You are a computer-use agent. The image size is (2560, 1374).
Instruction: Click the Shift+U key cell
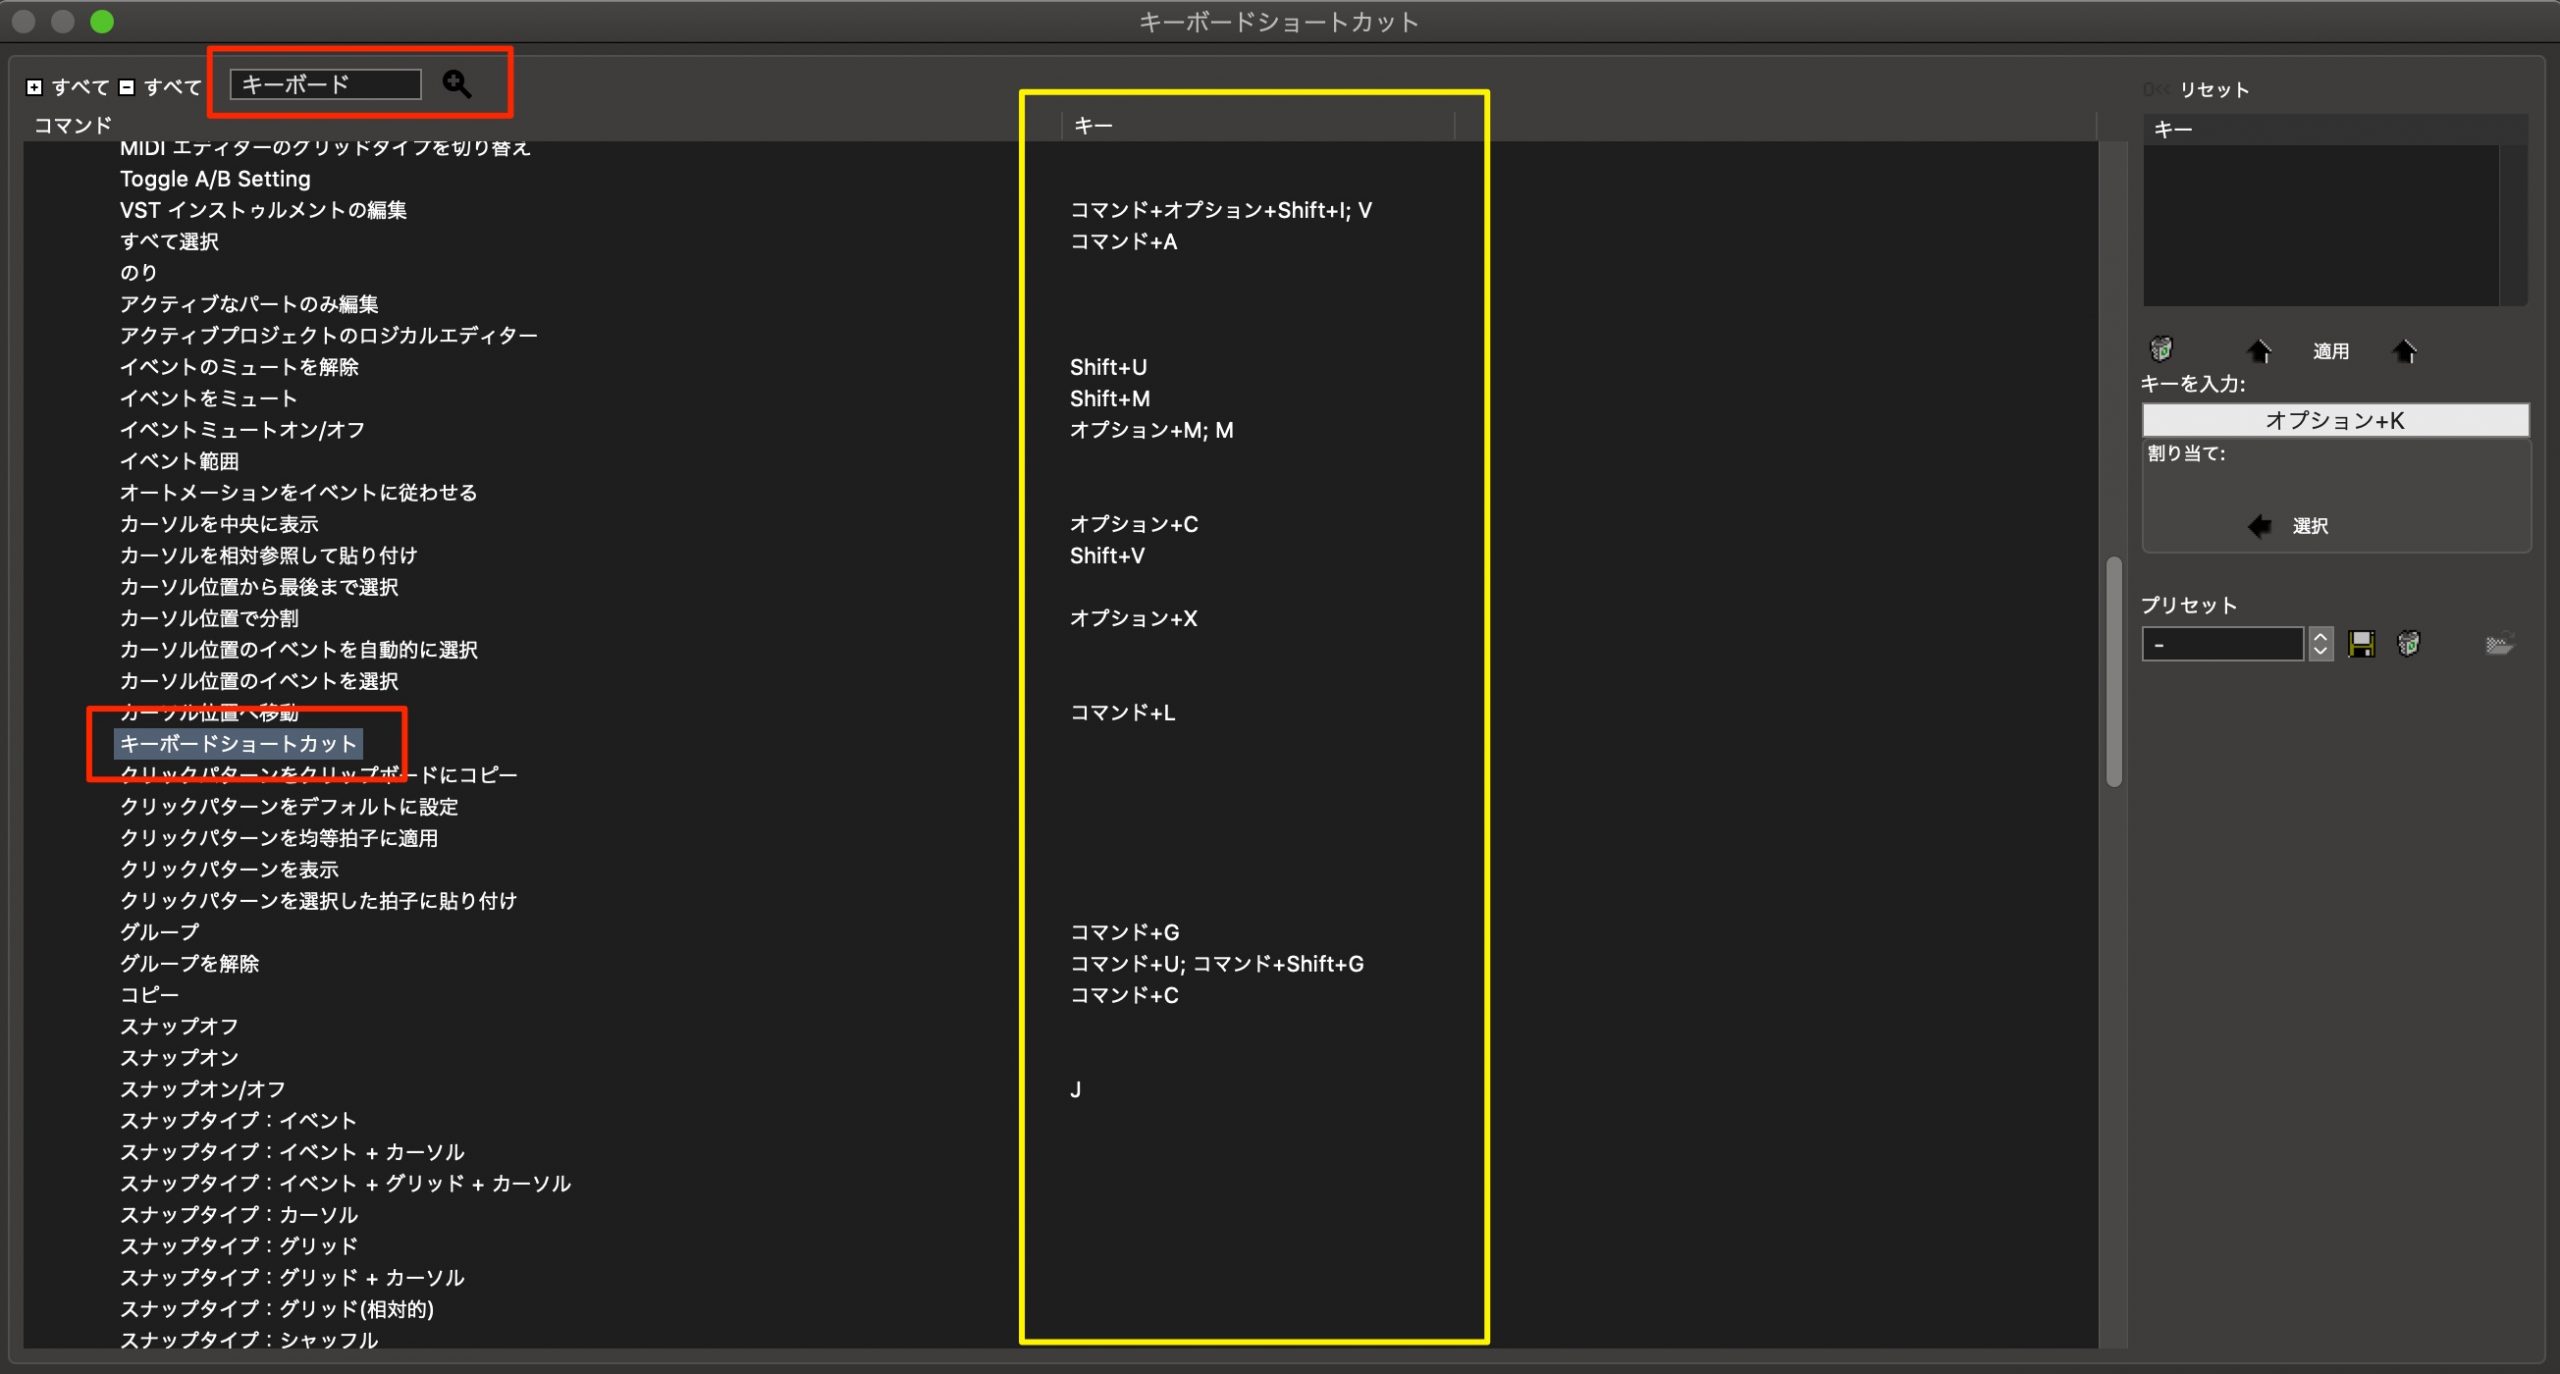[x=1108, y=367]
